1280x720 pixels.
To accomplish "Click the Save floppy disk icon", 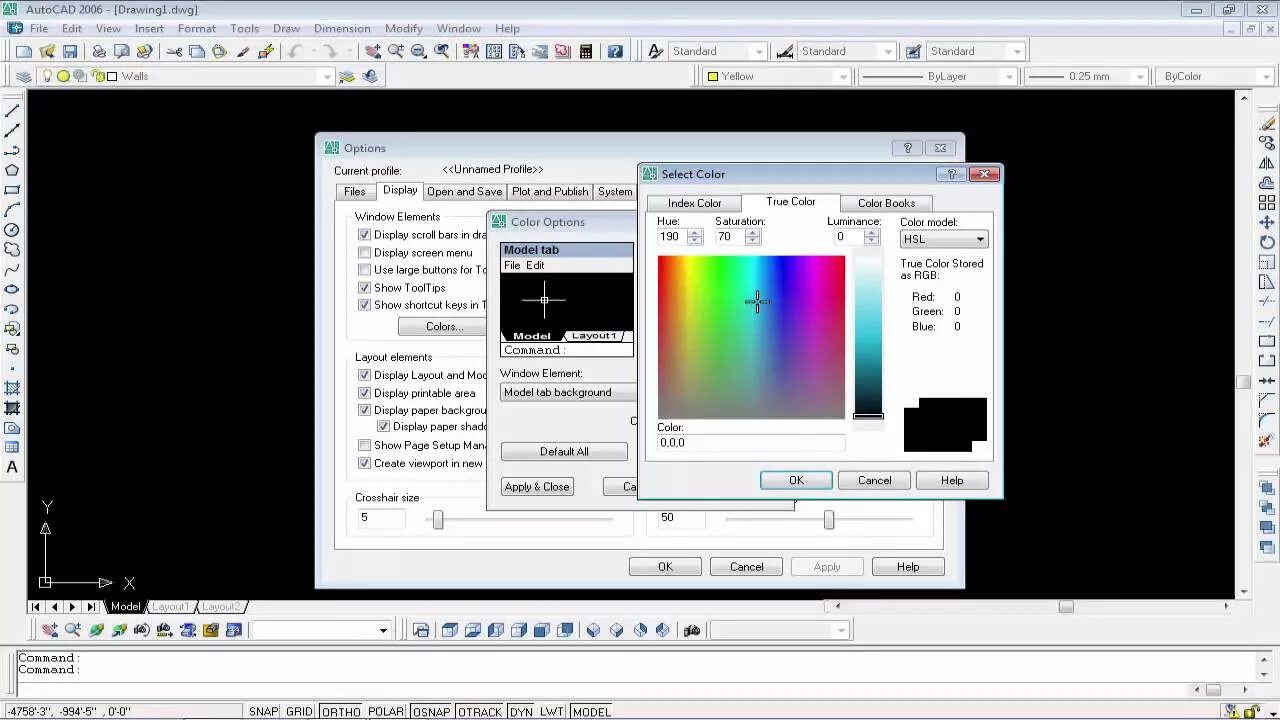I will (70, 51).
